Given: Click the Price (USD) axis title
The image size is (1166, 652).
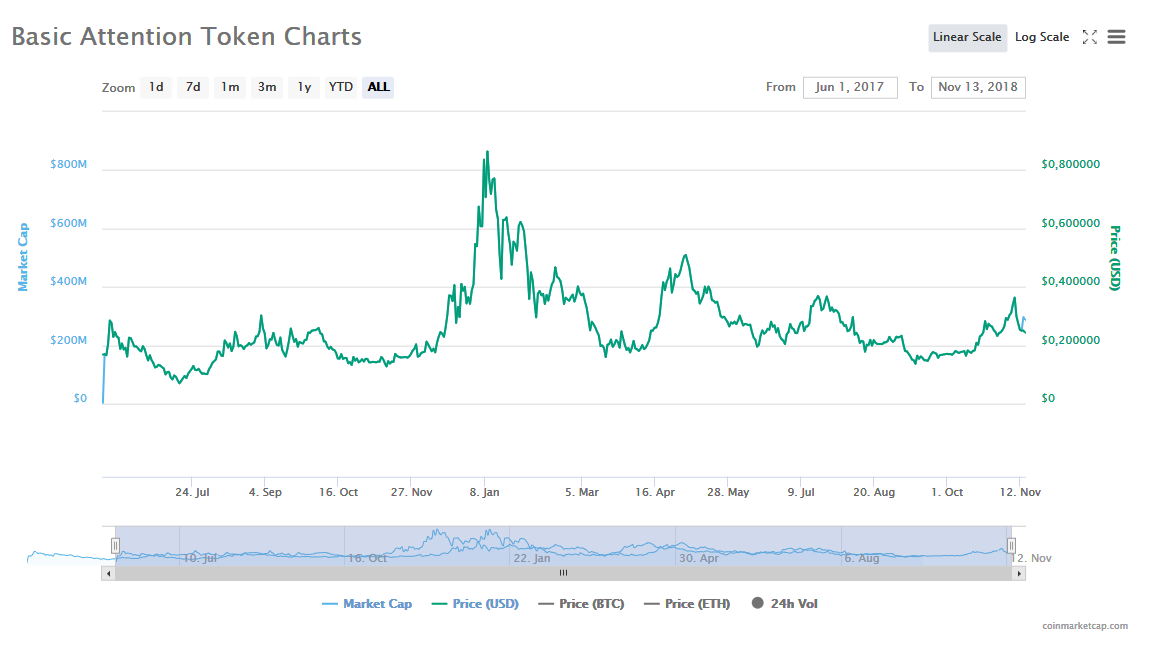Looking at the screenshot, I should 1114,258.
